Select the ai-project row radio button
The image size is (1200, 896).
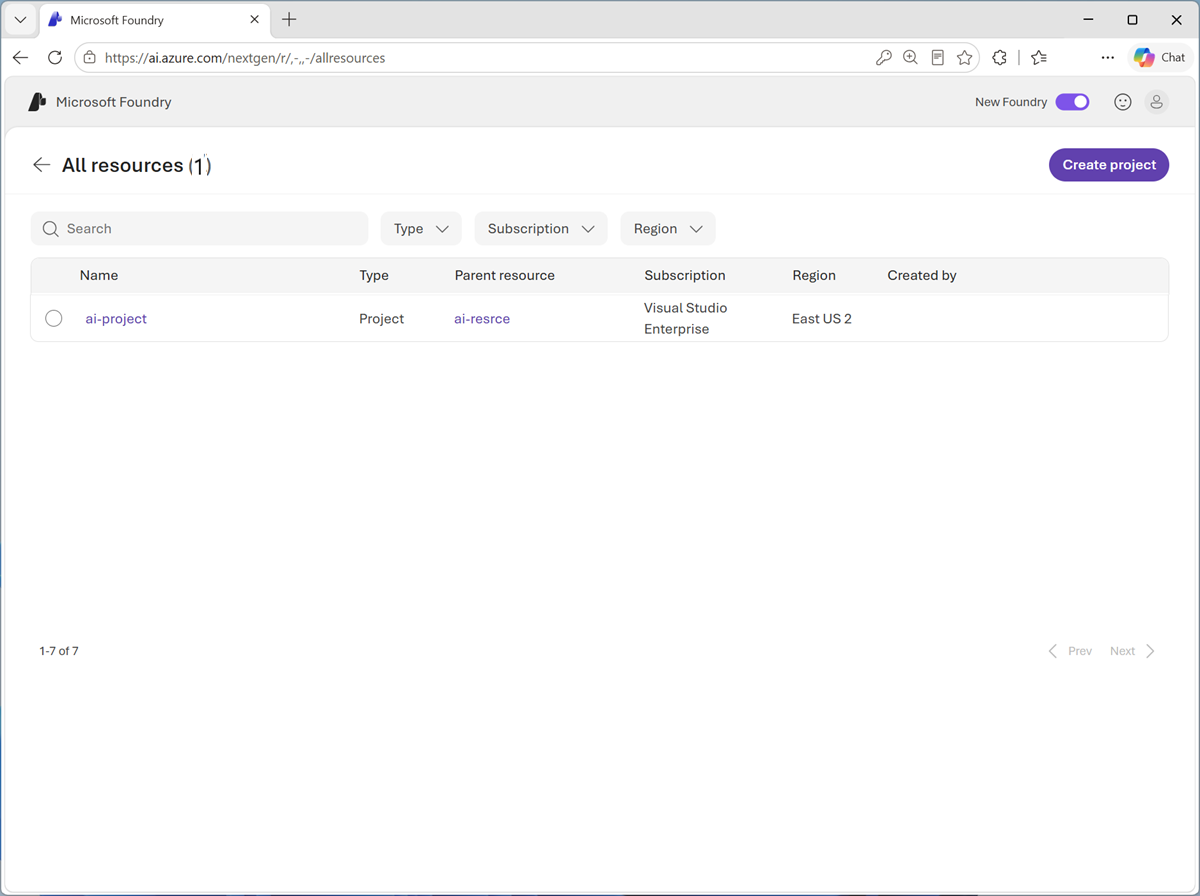tap(54, 318)
